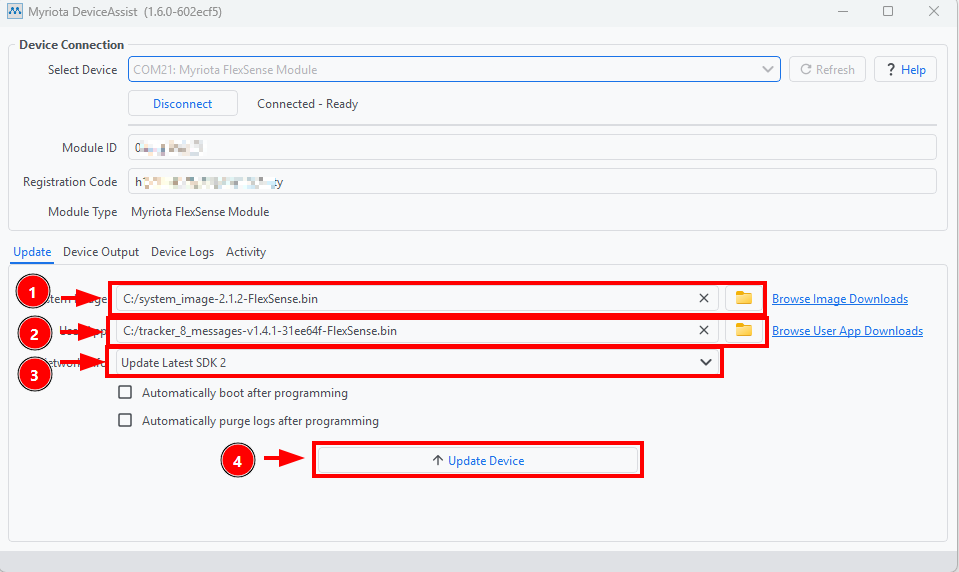Screen dimensions: 959x572
Task: Click the Registration Code field
Action: click(532, 182)
